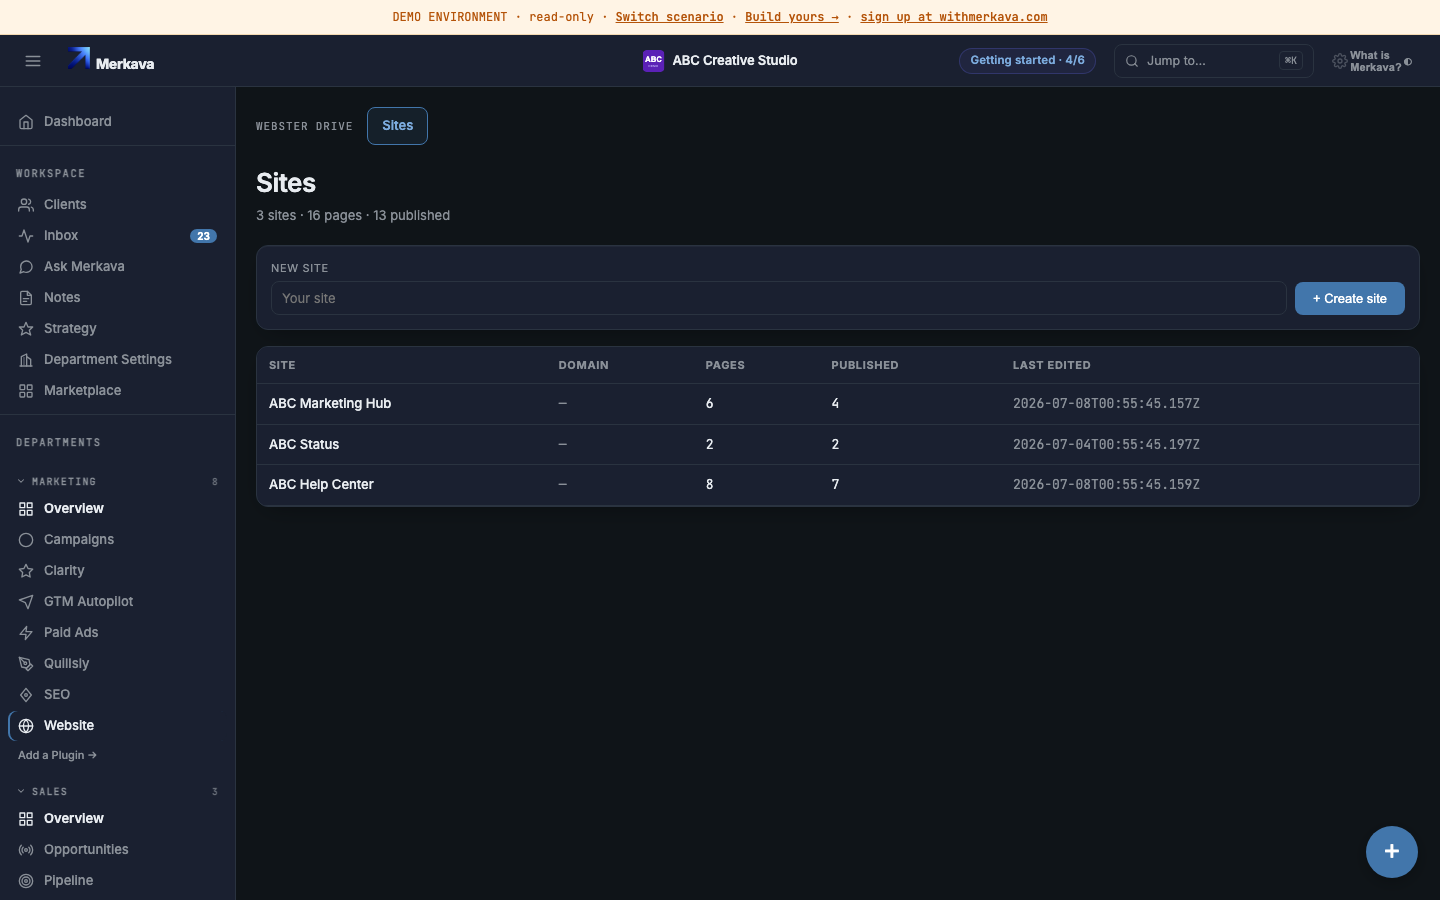This screenshot has width=1440, height=900.
Task: Follow the Build yours link
Action: click(x=792, y=17)
